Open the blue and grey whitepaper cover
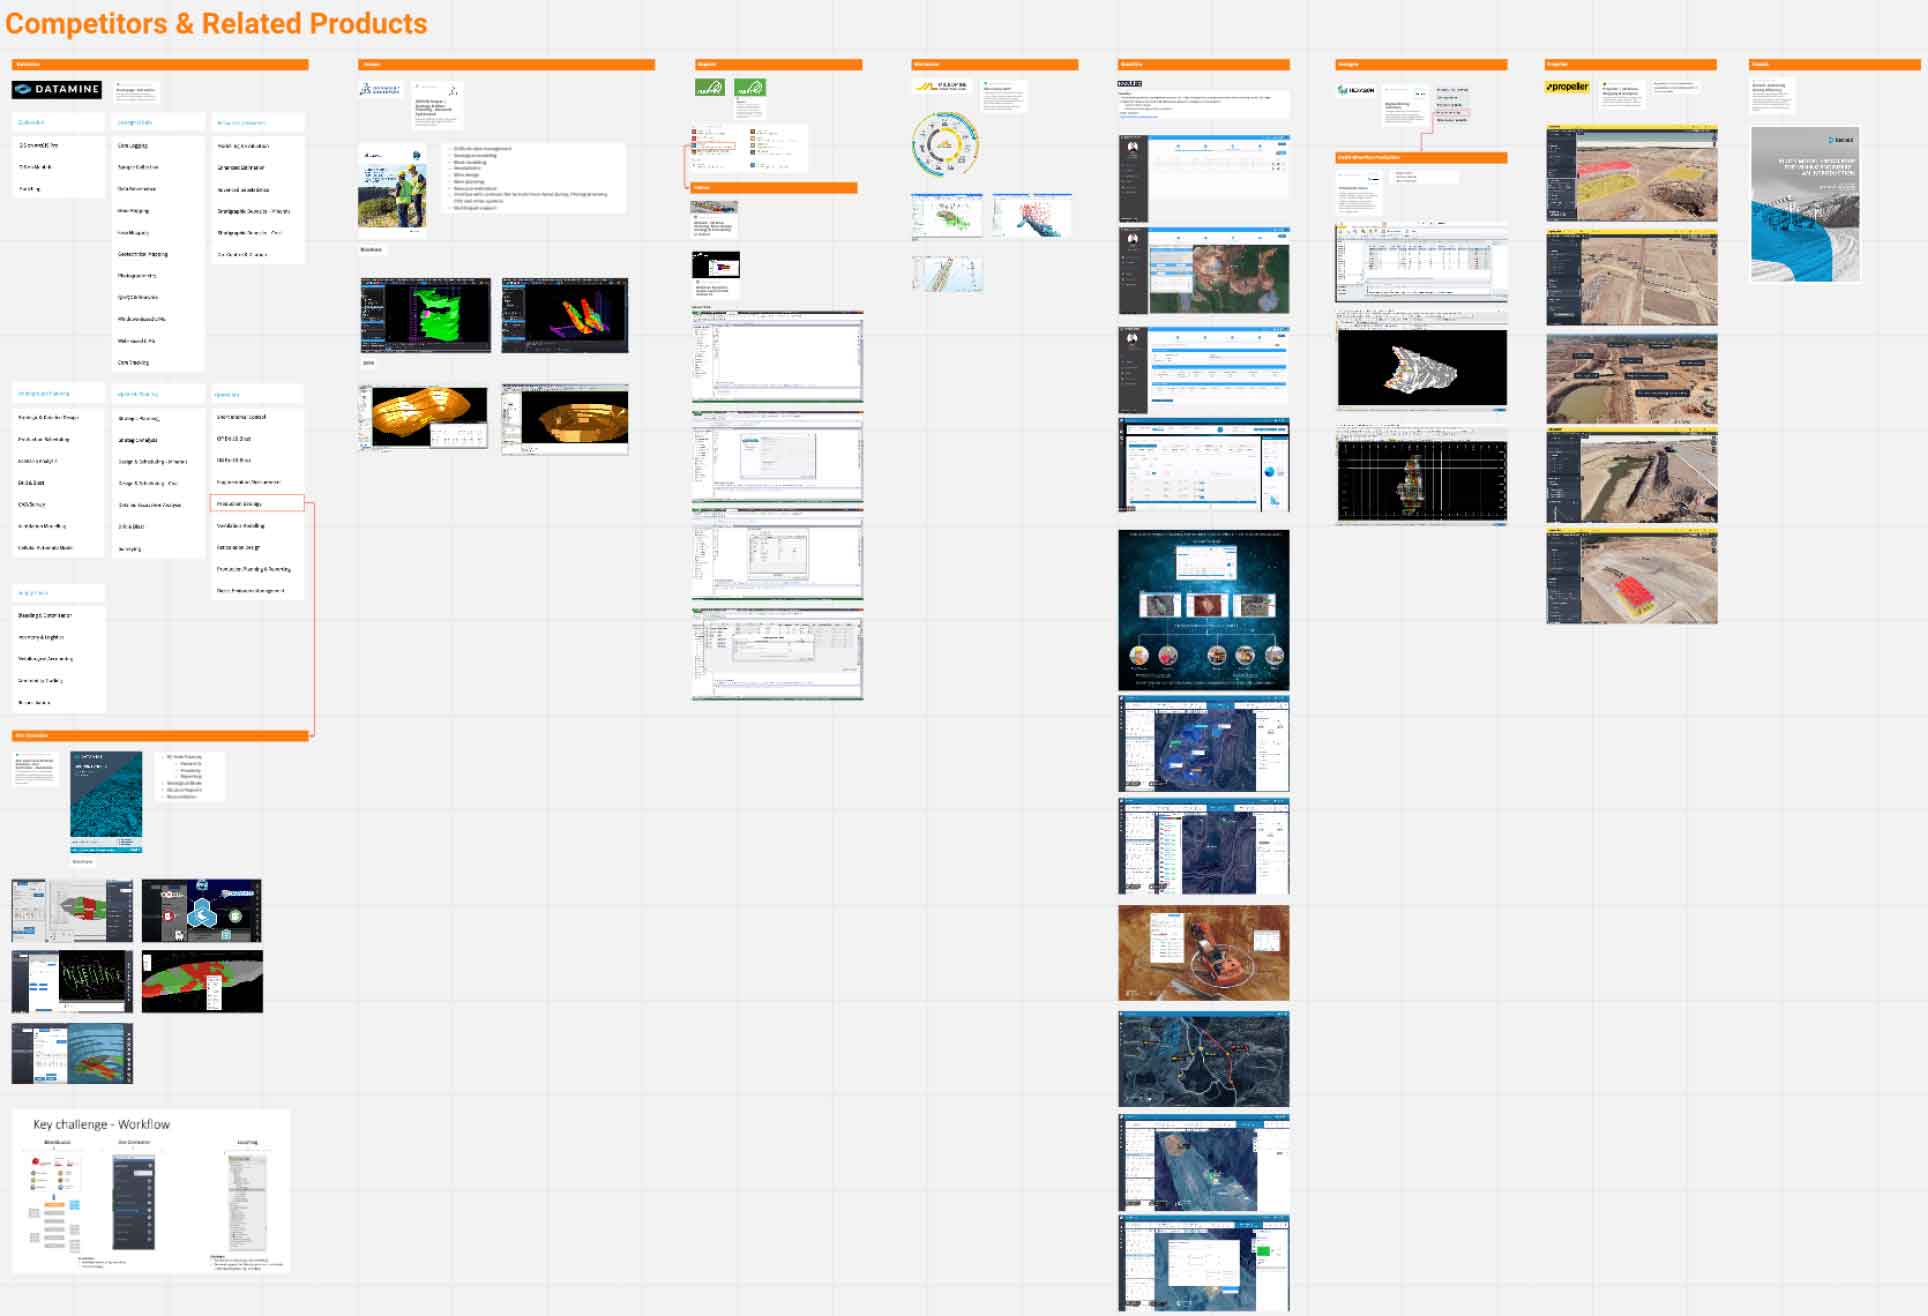This screenshot has width=1928, height=1316. pyautogui.click(x=1805, y=204)
